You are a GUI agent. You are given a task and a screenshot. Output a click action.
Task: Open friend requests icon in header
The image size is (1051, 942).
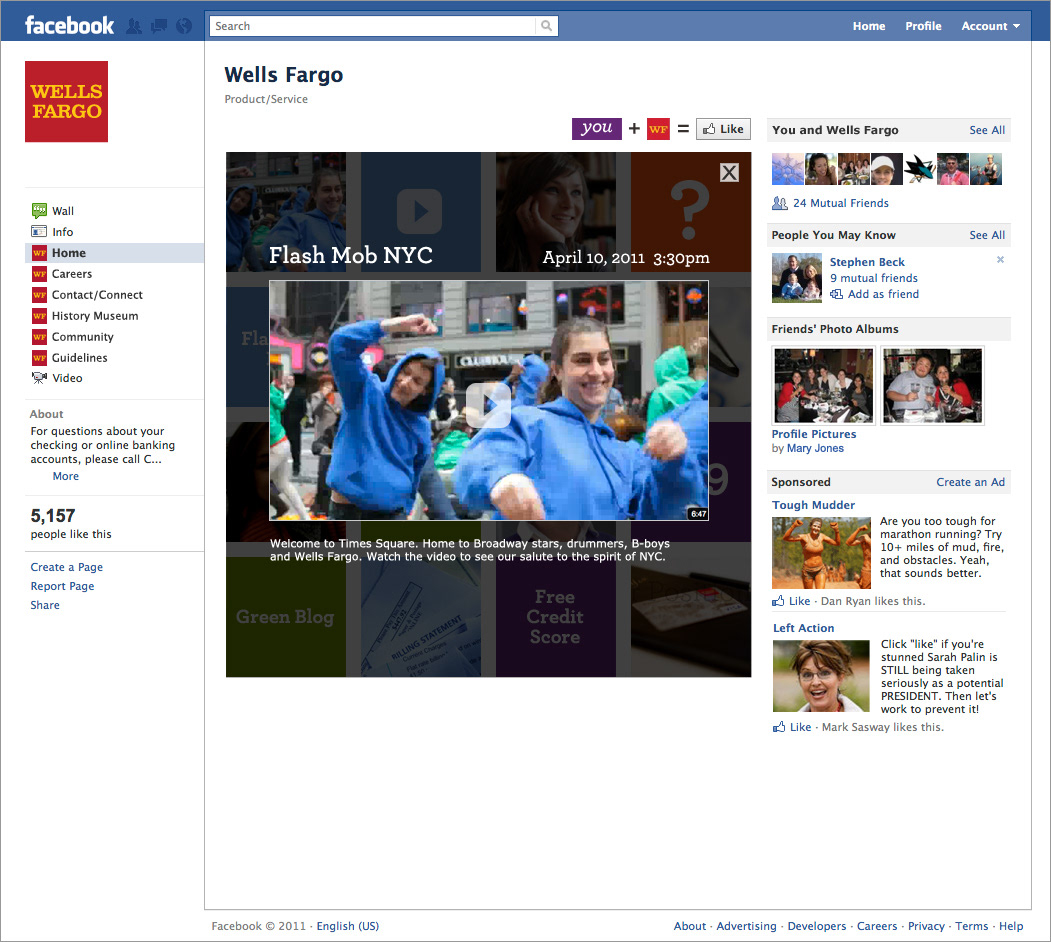coord(134,26)
